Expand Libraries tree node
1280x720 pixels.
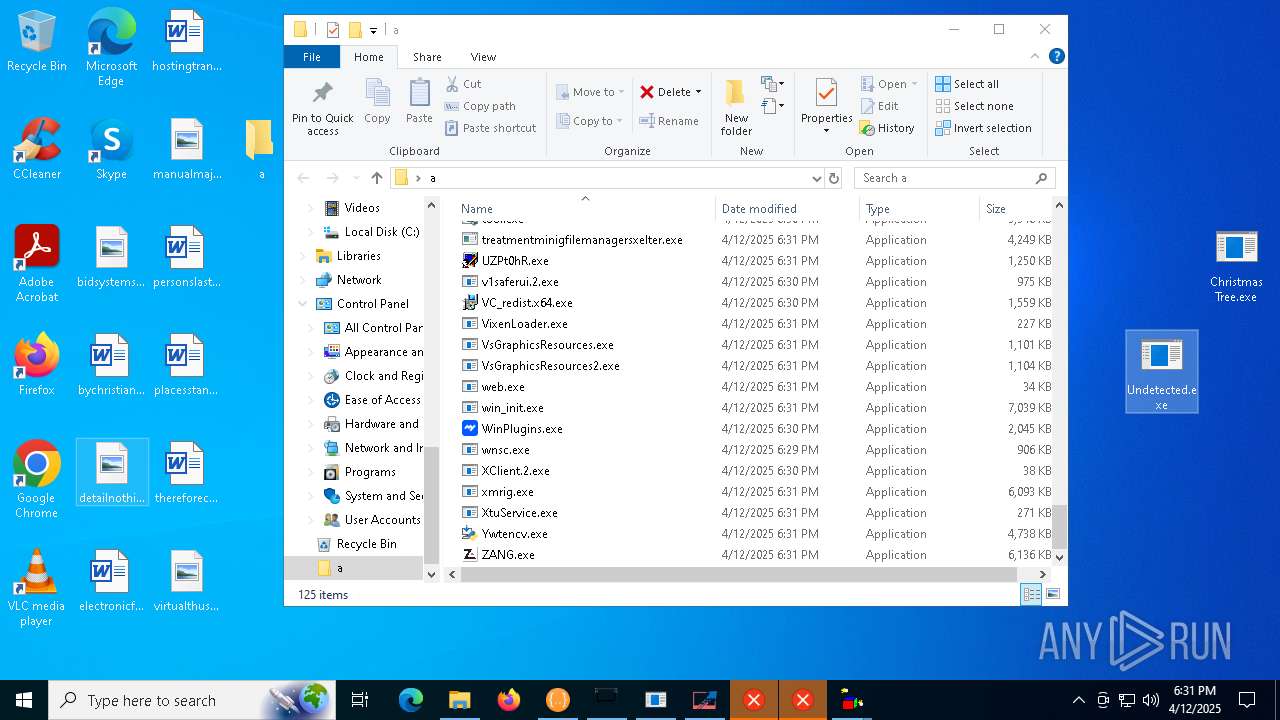pos(303,256)
